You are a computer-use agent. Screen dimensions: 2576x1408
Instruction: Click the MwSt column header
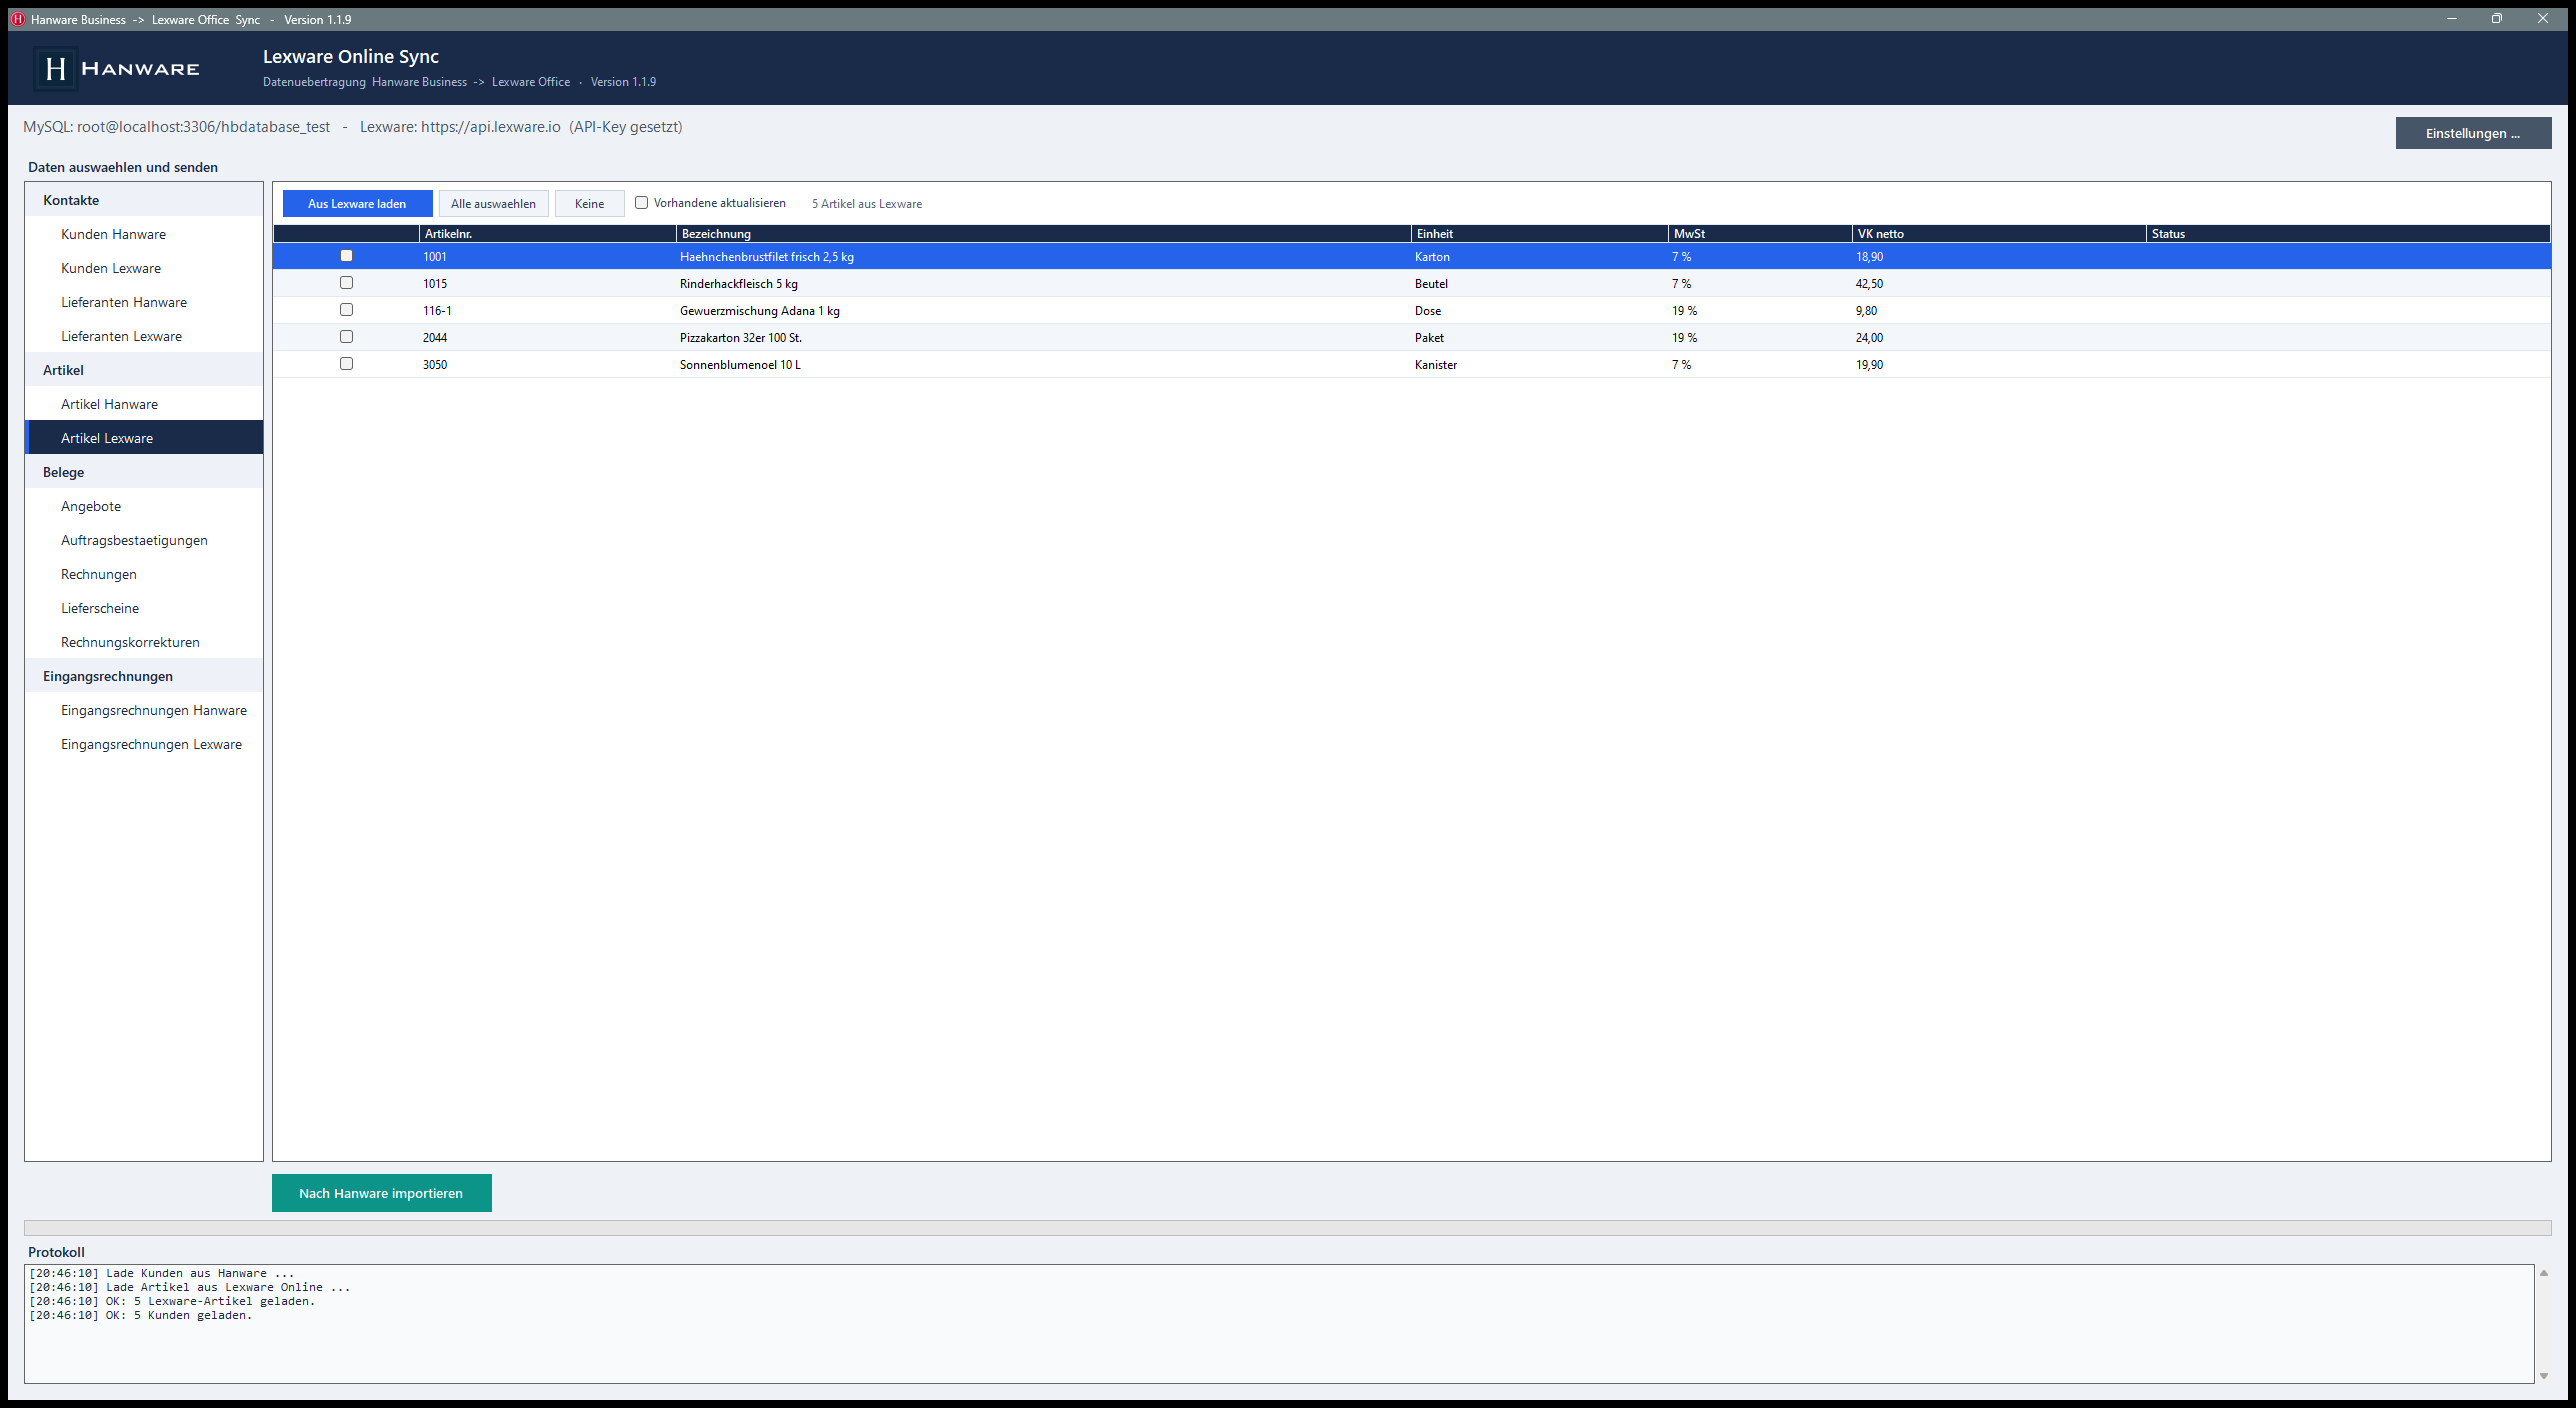point(1761,234)
